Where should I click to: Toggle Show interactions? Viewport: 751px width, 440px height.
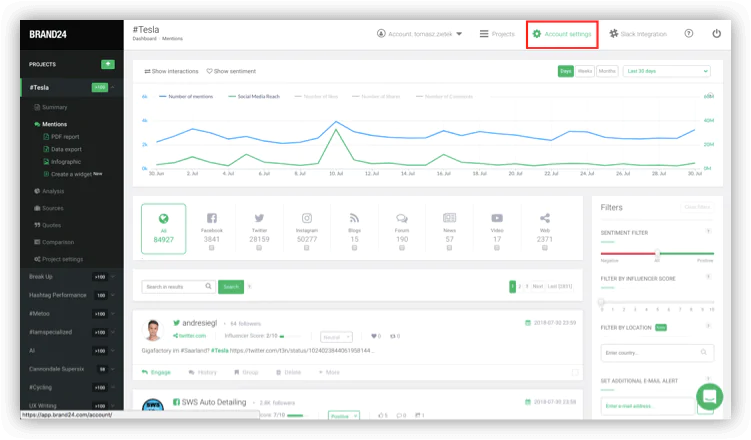click(x=171, y=71)
